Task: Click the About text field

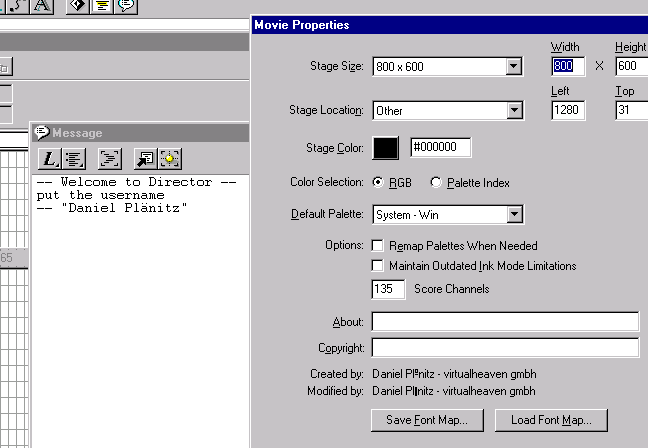Action: (505, 322)
